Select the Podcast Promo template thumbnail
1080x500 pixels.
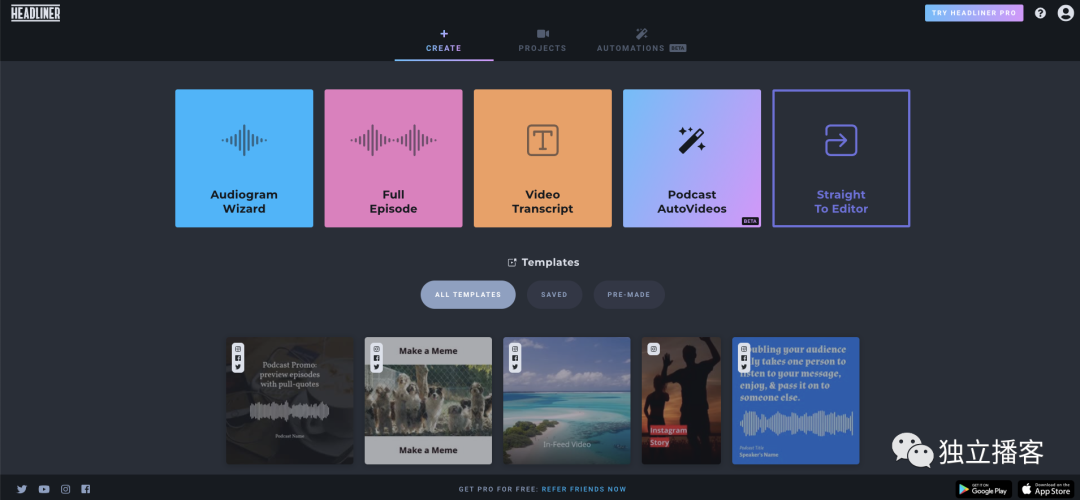pyautogui.click(x=289, y=400)
